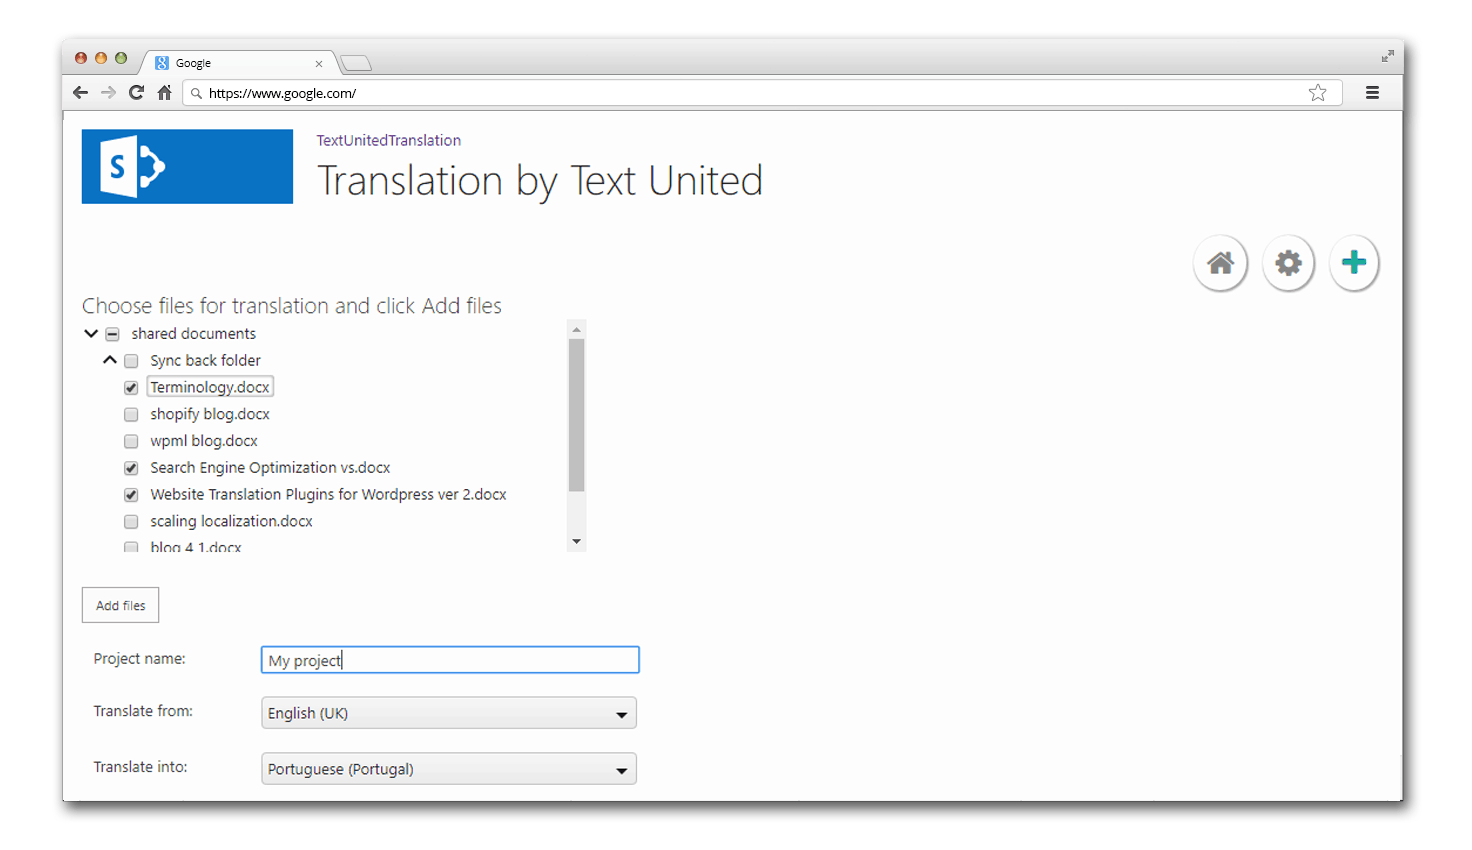Click the green plus new project icon
1472x850 pixels.
pyautogui.click(x=1354, y=263)
